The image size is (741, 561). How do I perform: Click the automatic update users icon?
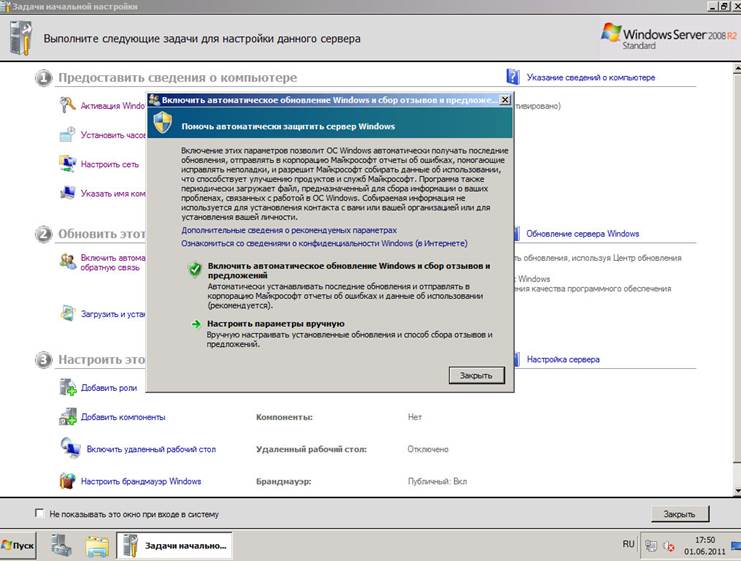[68, 262]
